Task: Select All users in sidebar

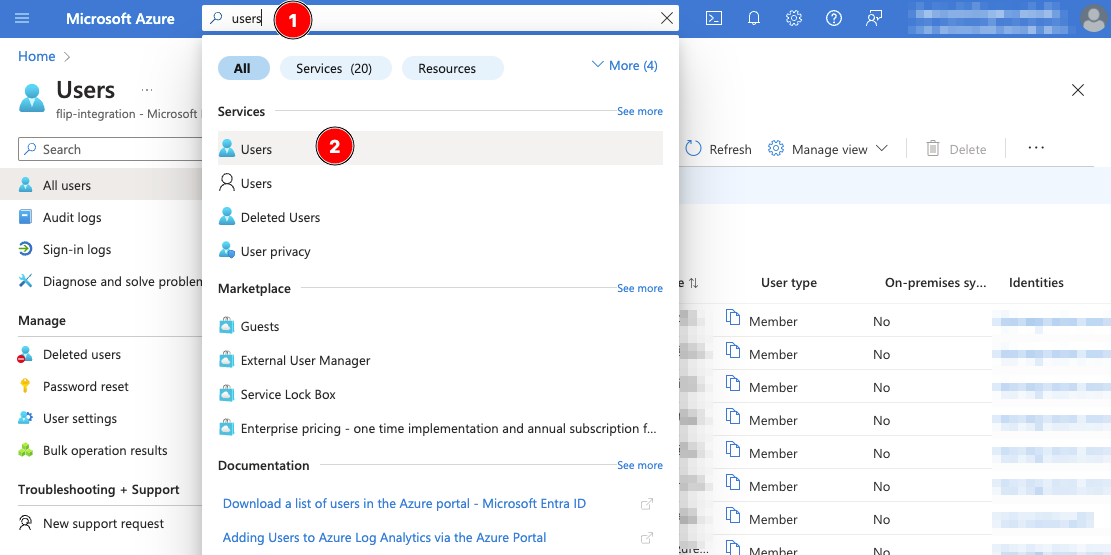Action: [x=101, y=185]
